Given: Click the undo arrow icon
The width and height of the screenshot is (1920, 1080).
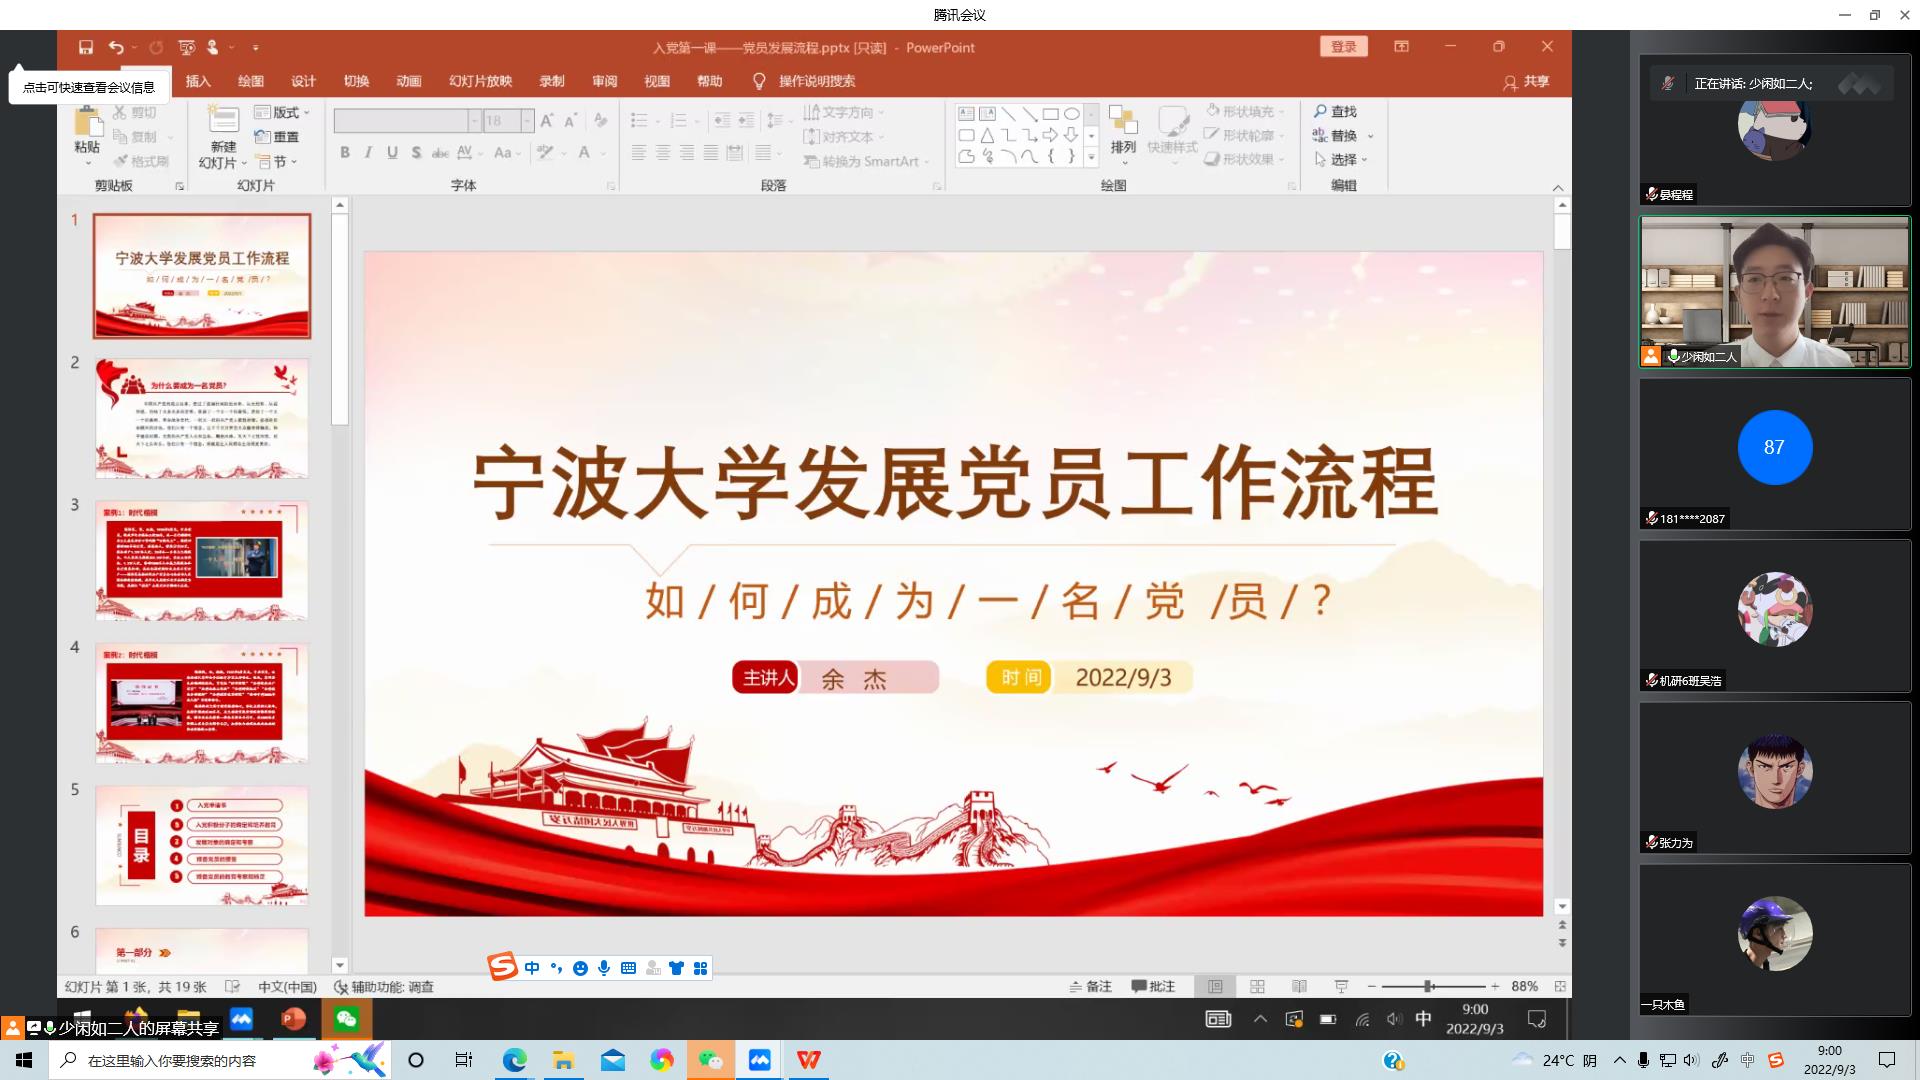Looking at the screenshot, I should point(116,47).
